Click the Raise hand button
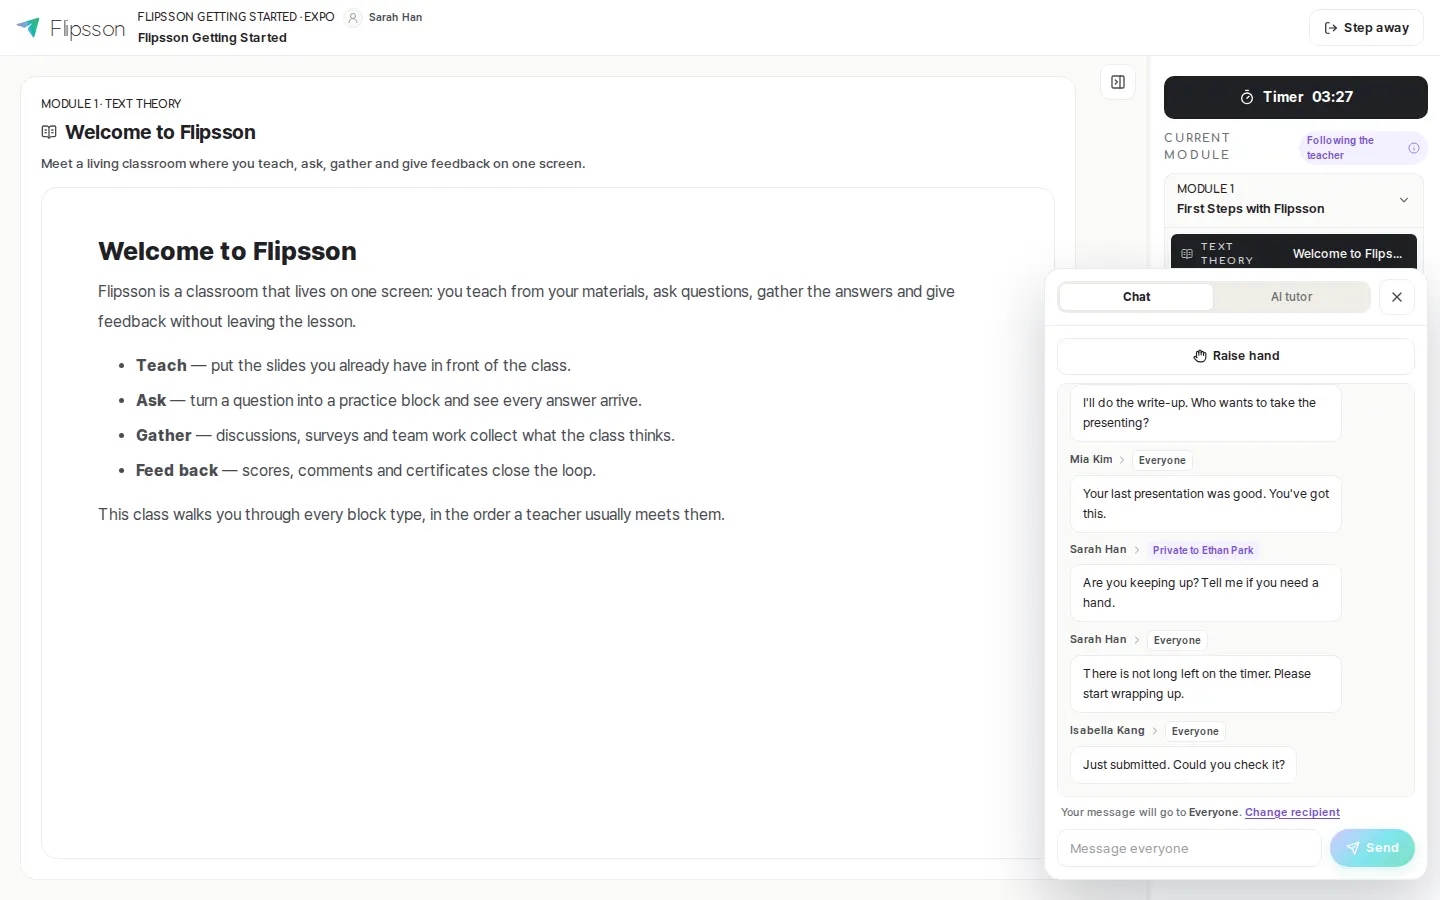Image resolution: width=1440 pixels, height=900 pixels. click(1236, 356)
